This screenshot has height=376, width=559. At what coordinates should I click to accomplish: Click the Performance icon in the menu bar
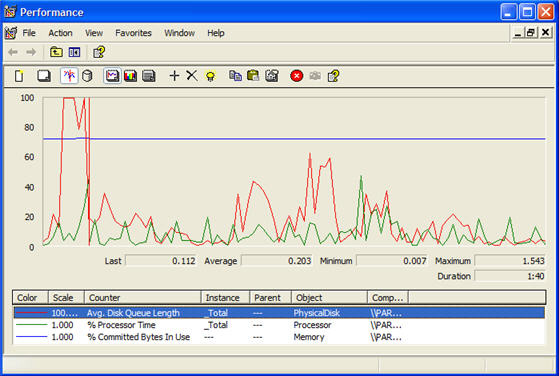point(11,33)
